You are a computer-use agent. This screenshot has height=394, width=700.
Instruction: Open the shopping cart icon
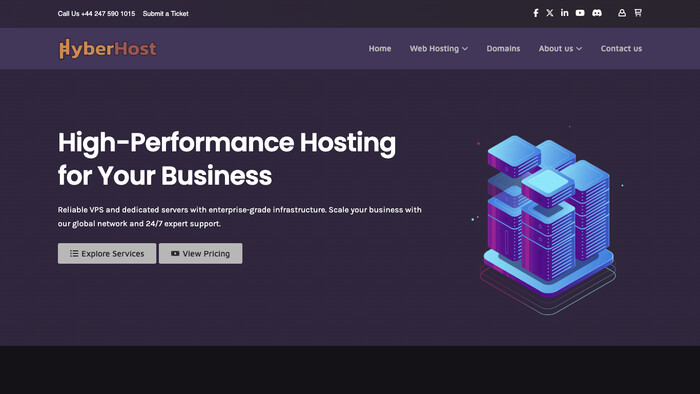(x=638, y=13)
